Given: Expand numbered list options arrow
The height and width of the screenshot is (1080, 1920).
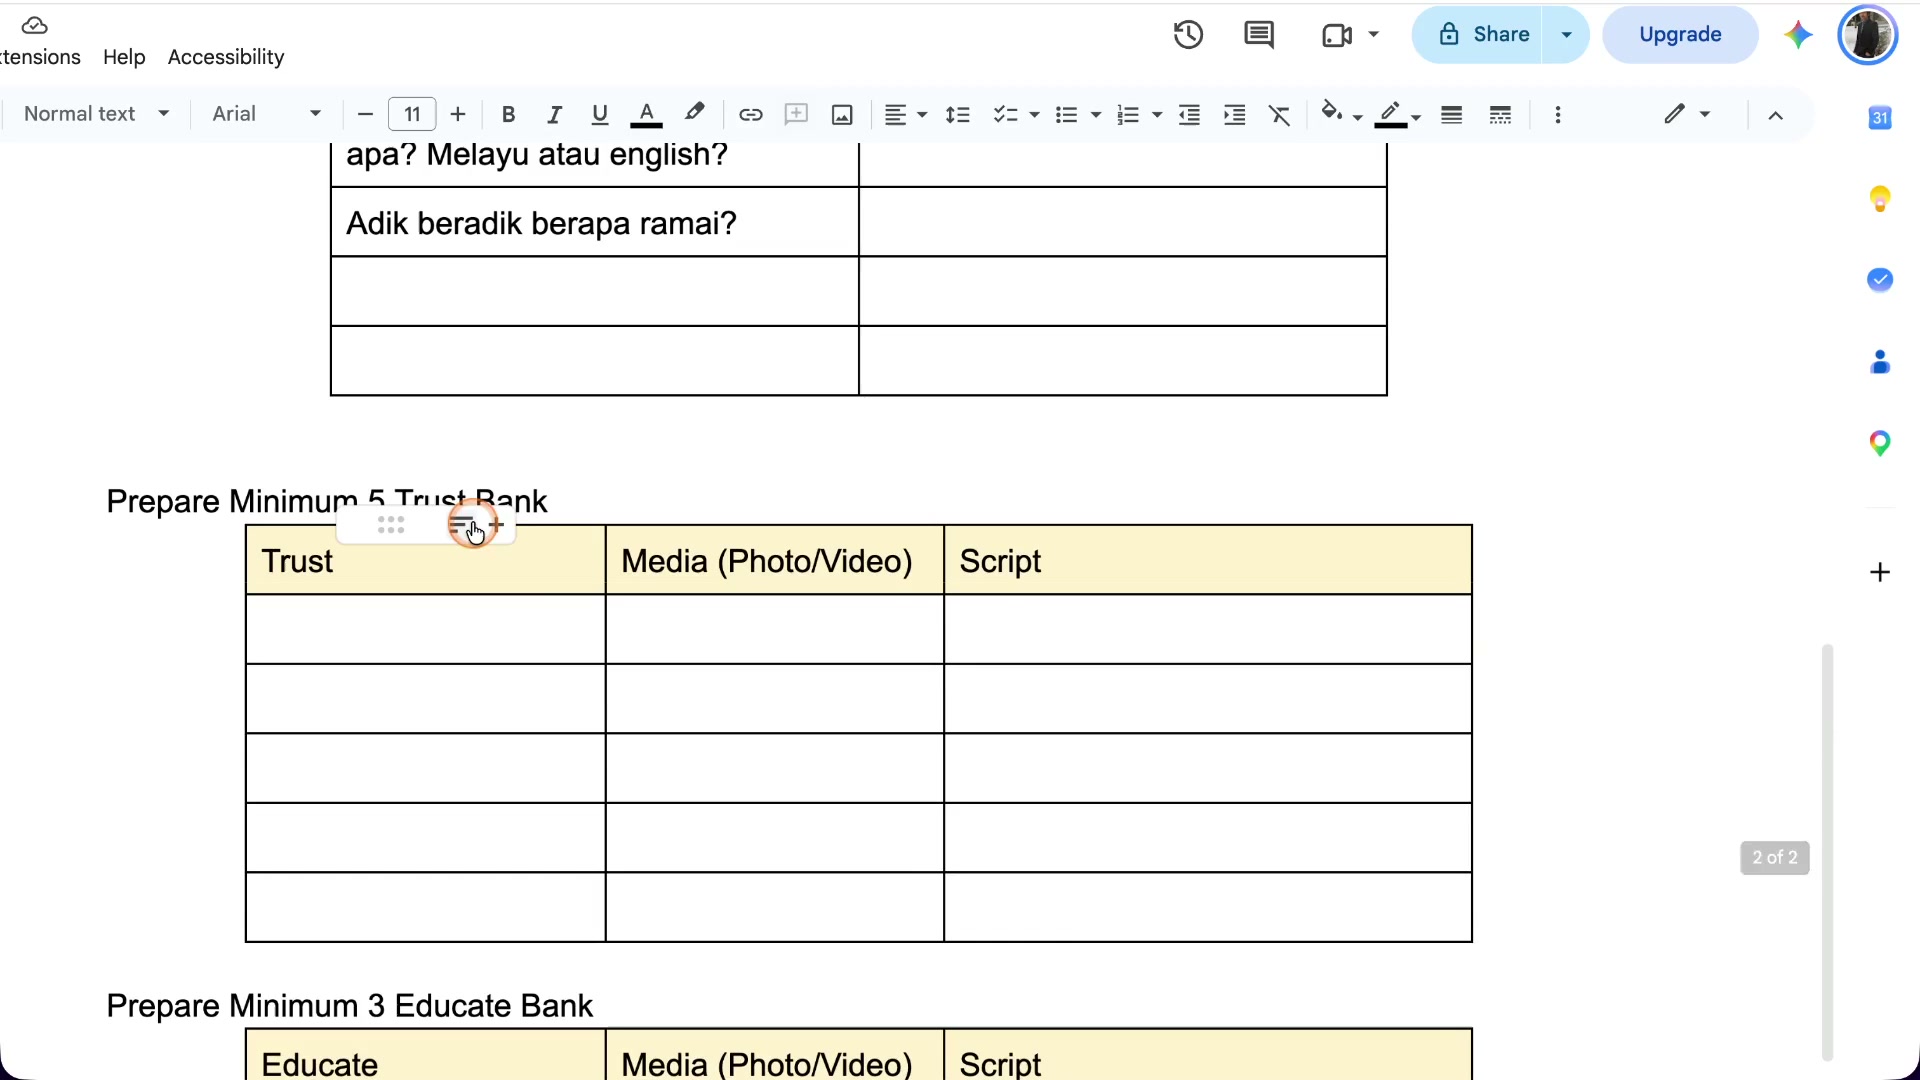Looking at the screenshot, I should [1157, 115].
